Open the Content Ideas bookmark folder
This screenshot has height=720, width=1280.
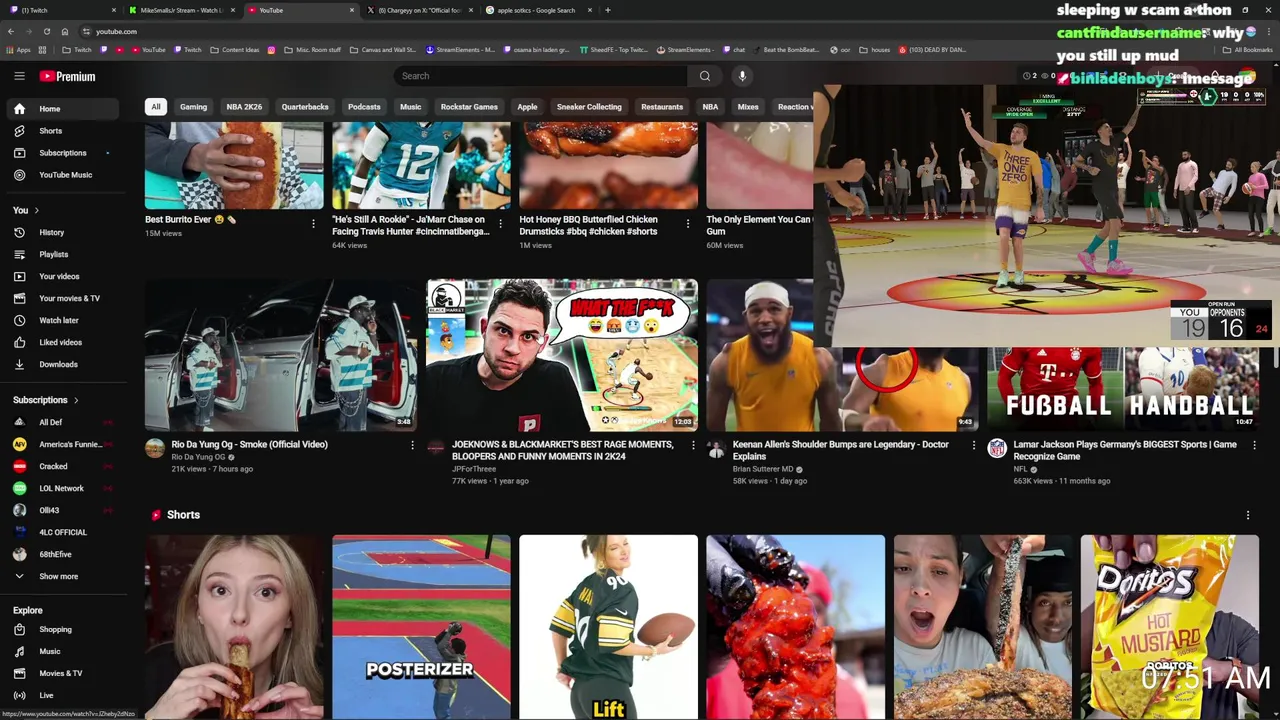235,50
